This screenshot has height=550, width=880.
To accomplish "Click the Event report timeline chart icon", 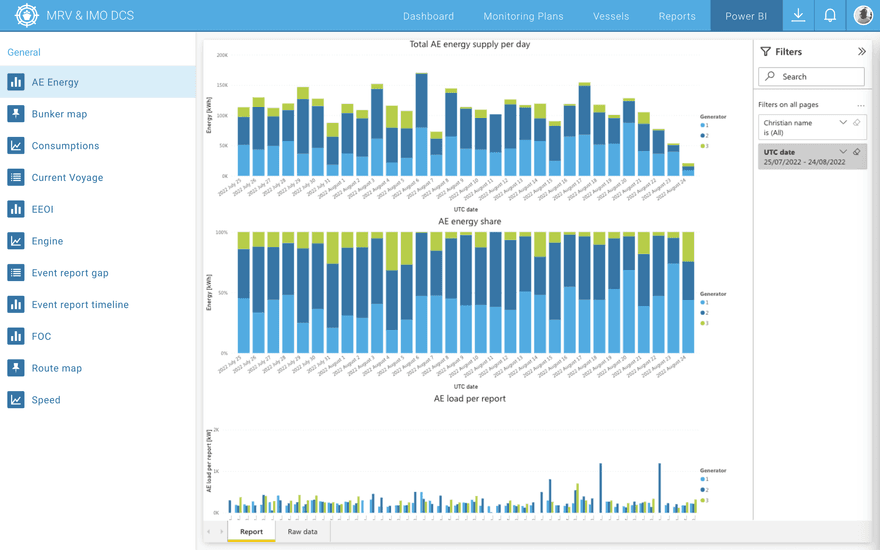I will [x=16, y=304].
